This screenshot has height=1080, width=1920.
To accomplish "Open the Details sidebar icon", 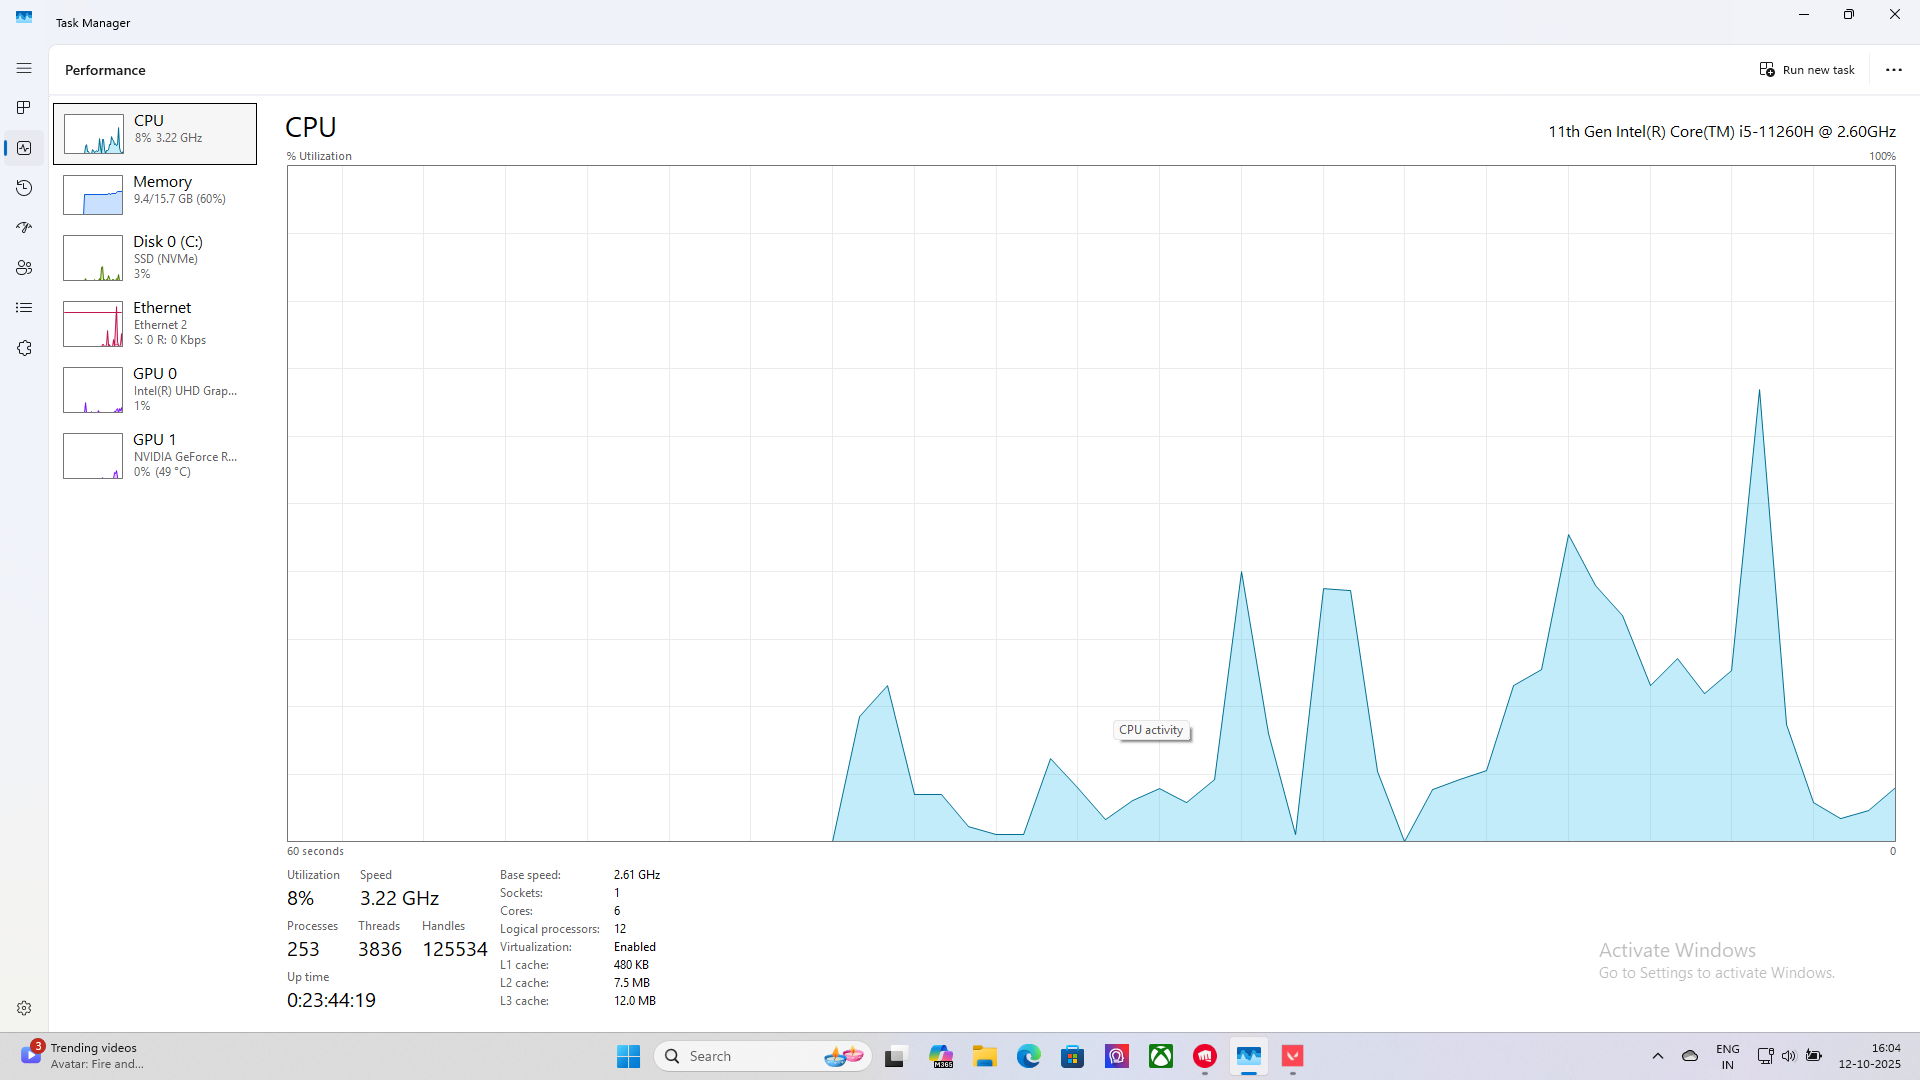I will tap(24, 308).
